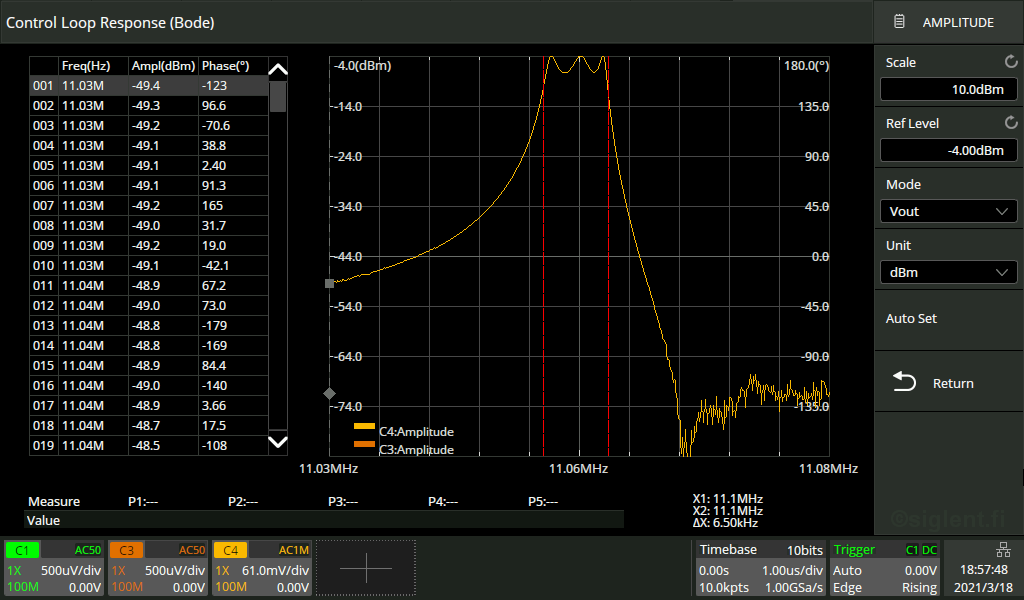The height and width of the screenshot is (600, 1024).
Task: Click the Scale value field 10.0dBm
Action: coord(948,89)
